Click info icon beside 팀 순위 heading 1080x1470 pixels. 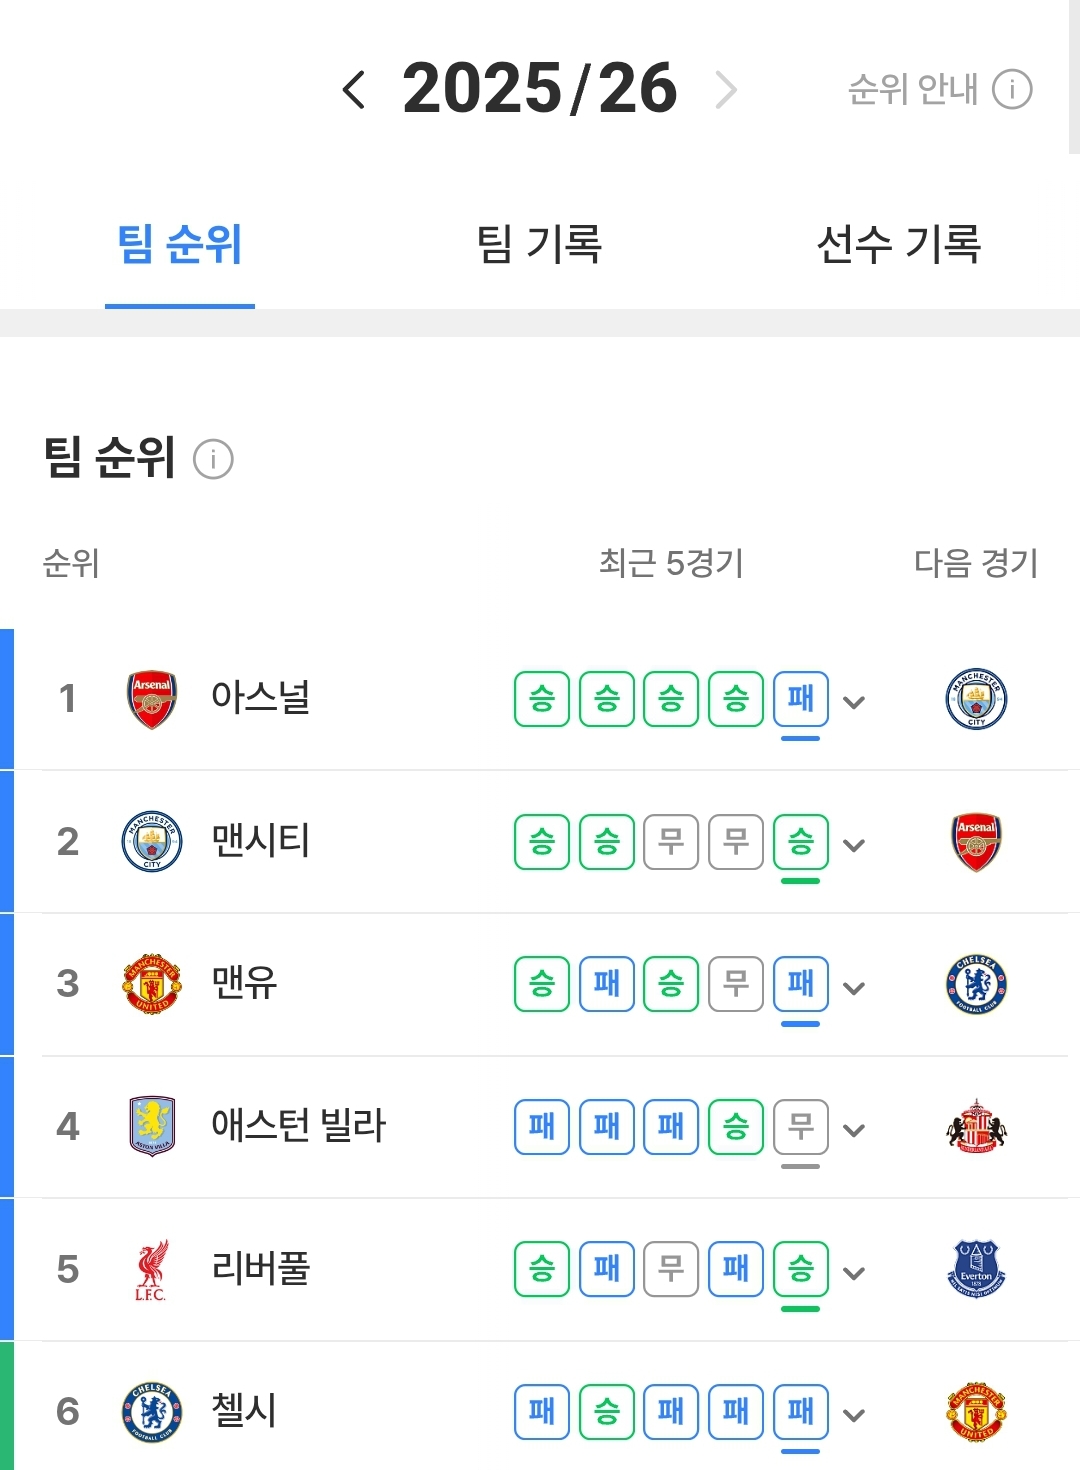tap(213, 459)
